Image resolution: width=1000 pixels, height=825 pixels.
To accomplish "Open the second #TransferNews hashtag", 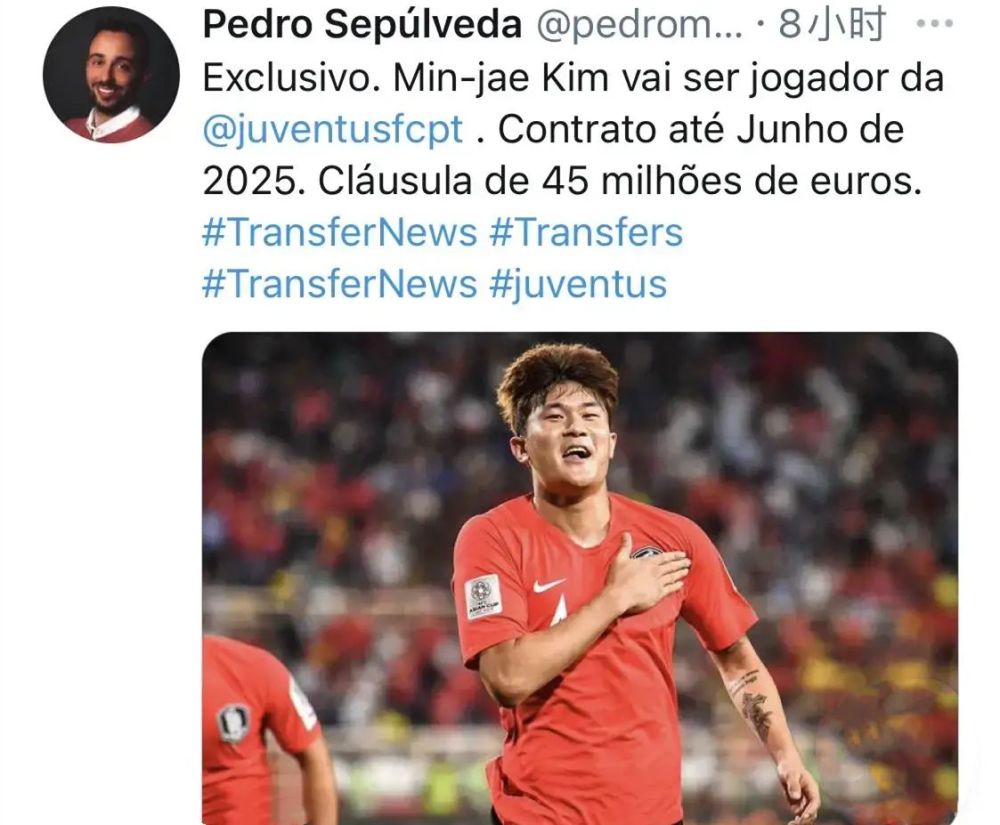I will 340,284.
